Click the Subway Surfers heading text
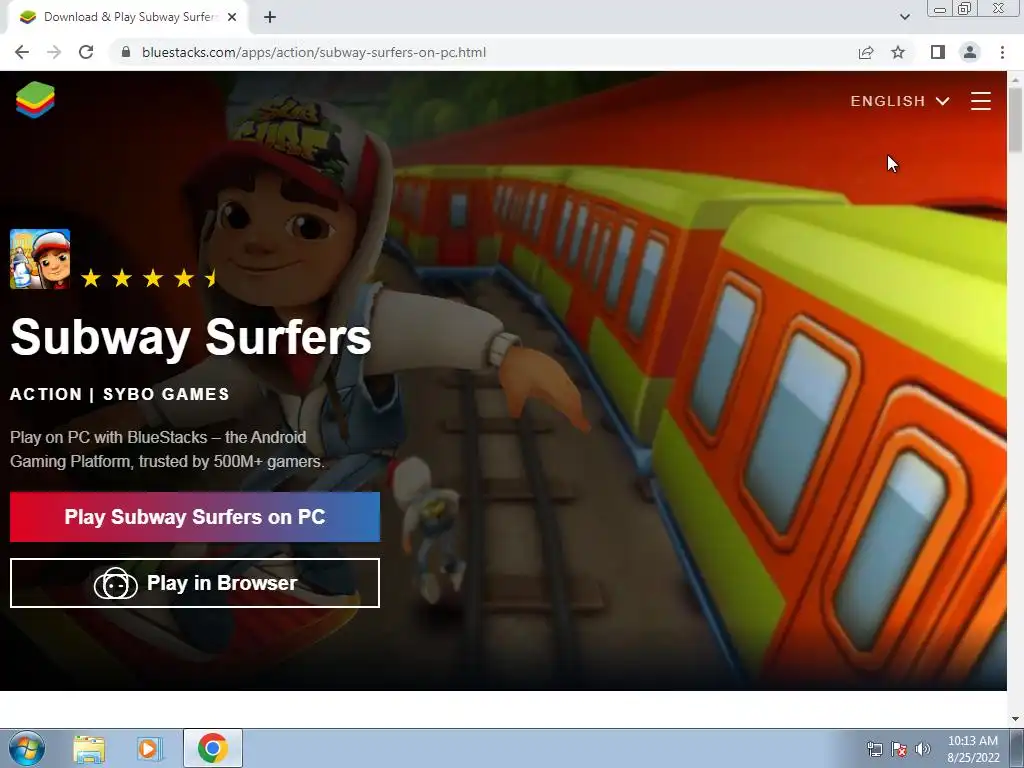This screenshot has height=768, width=1024. [191, 338]
